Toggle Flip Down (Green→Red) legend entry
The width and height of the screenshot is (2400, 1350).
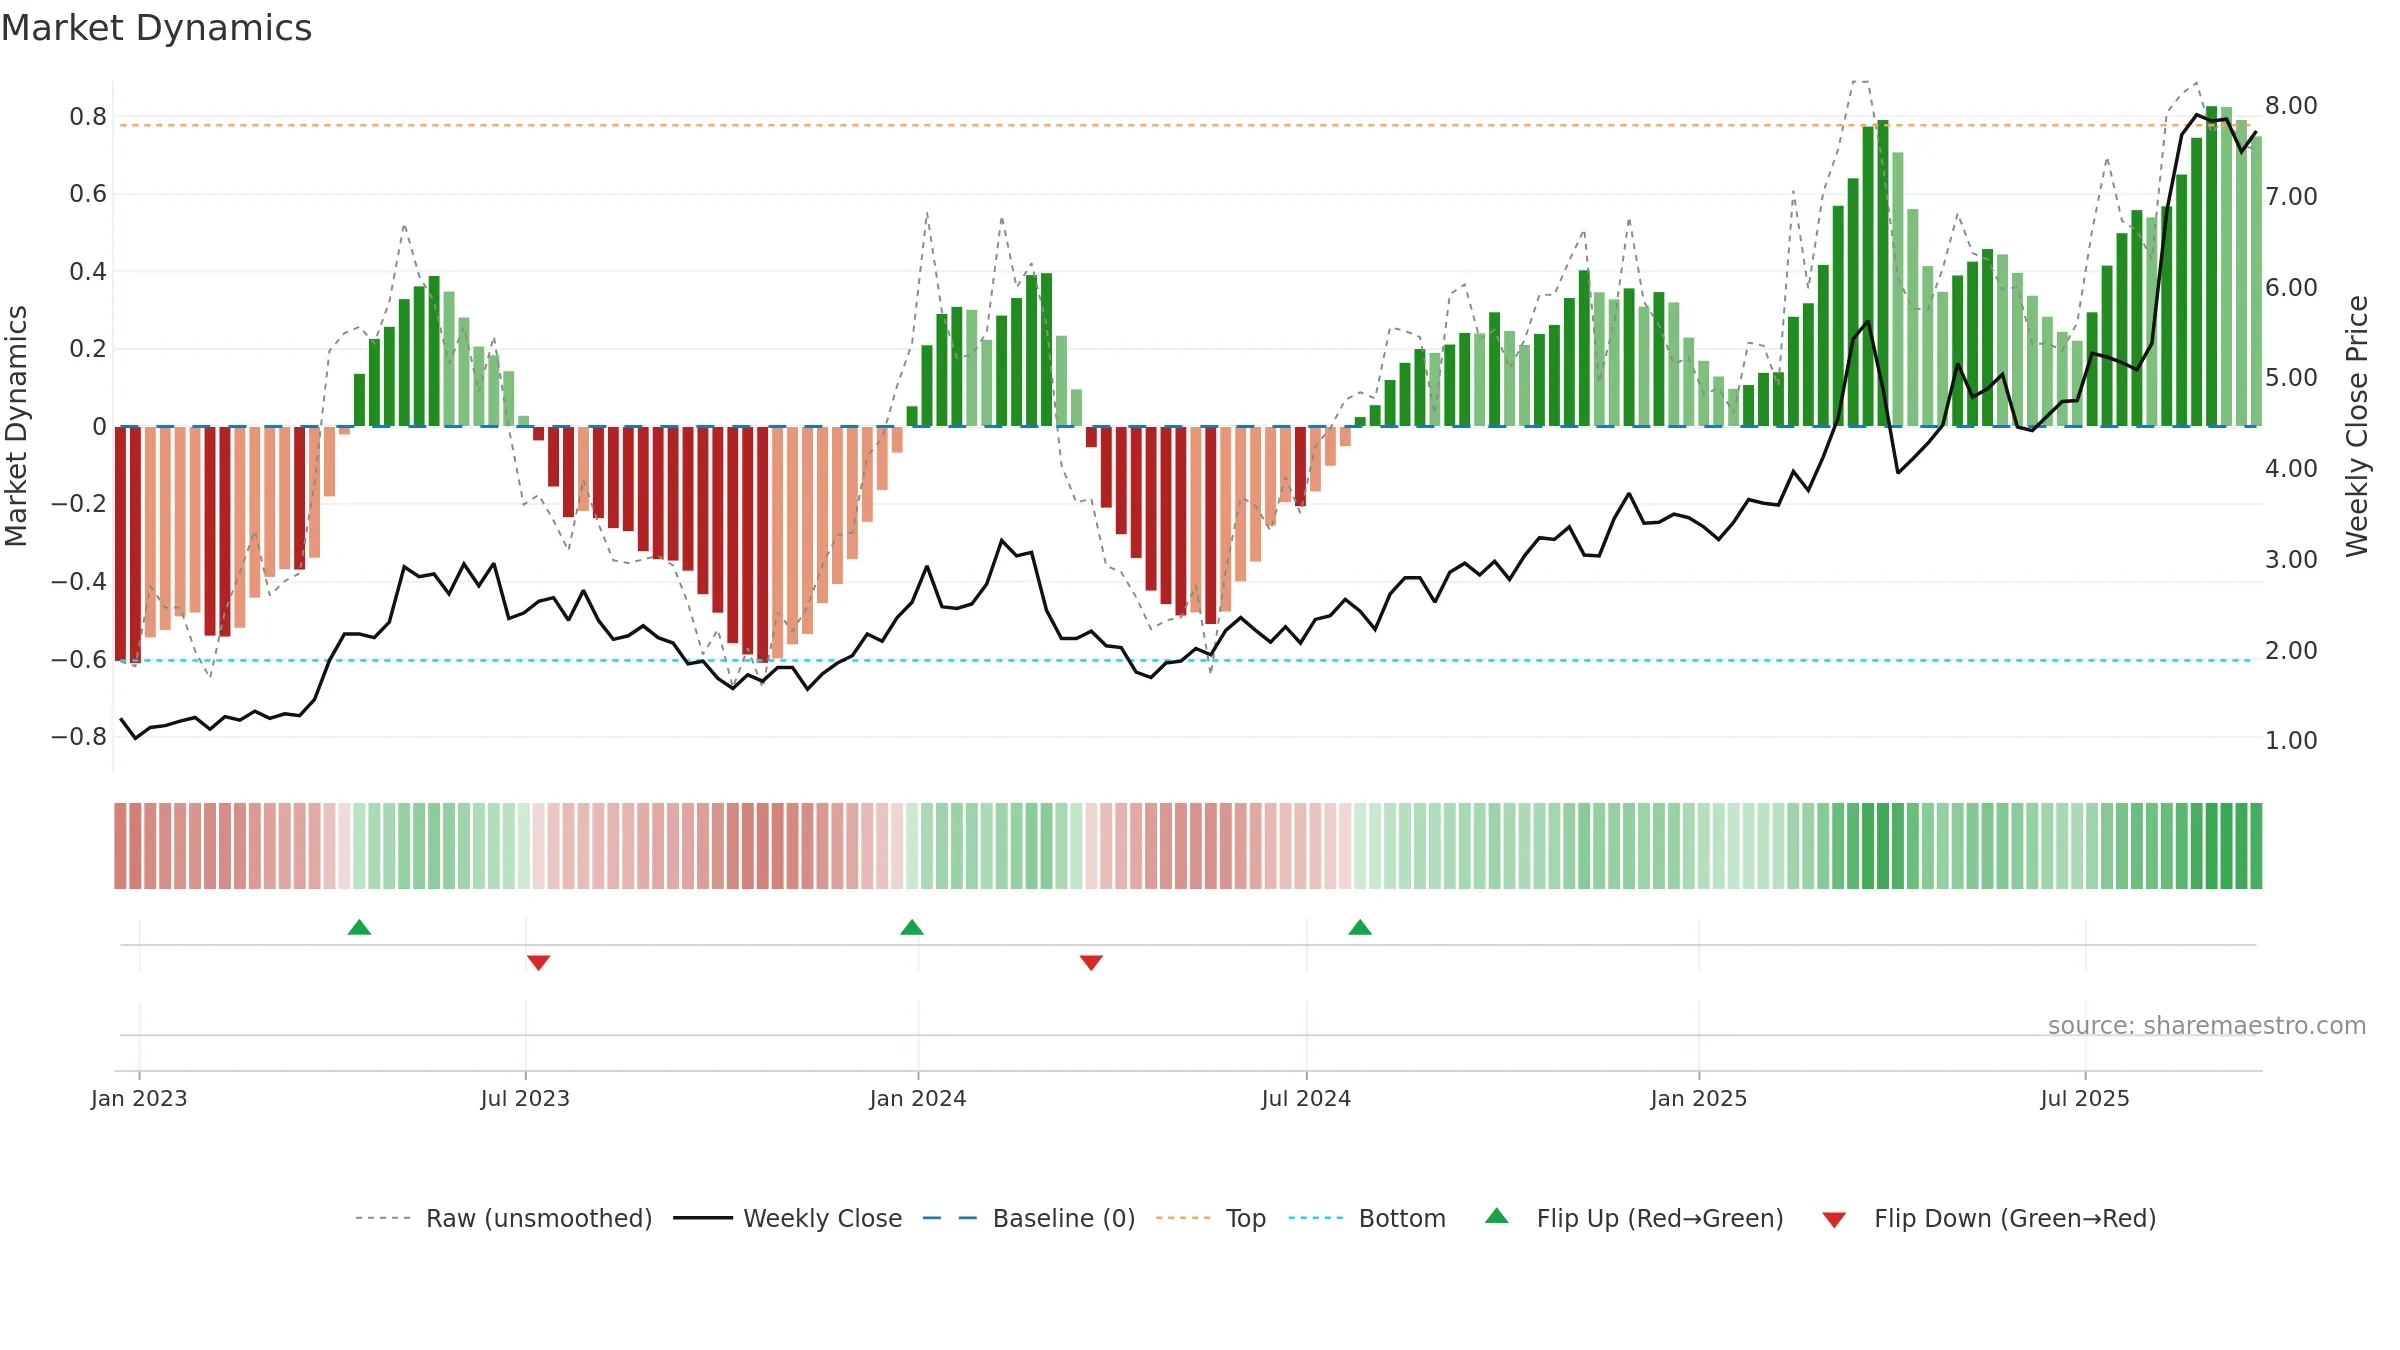1988,1218
